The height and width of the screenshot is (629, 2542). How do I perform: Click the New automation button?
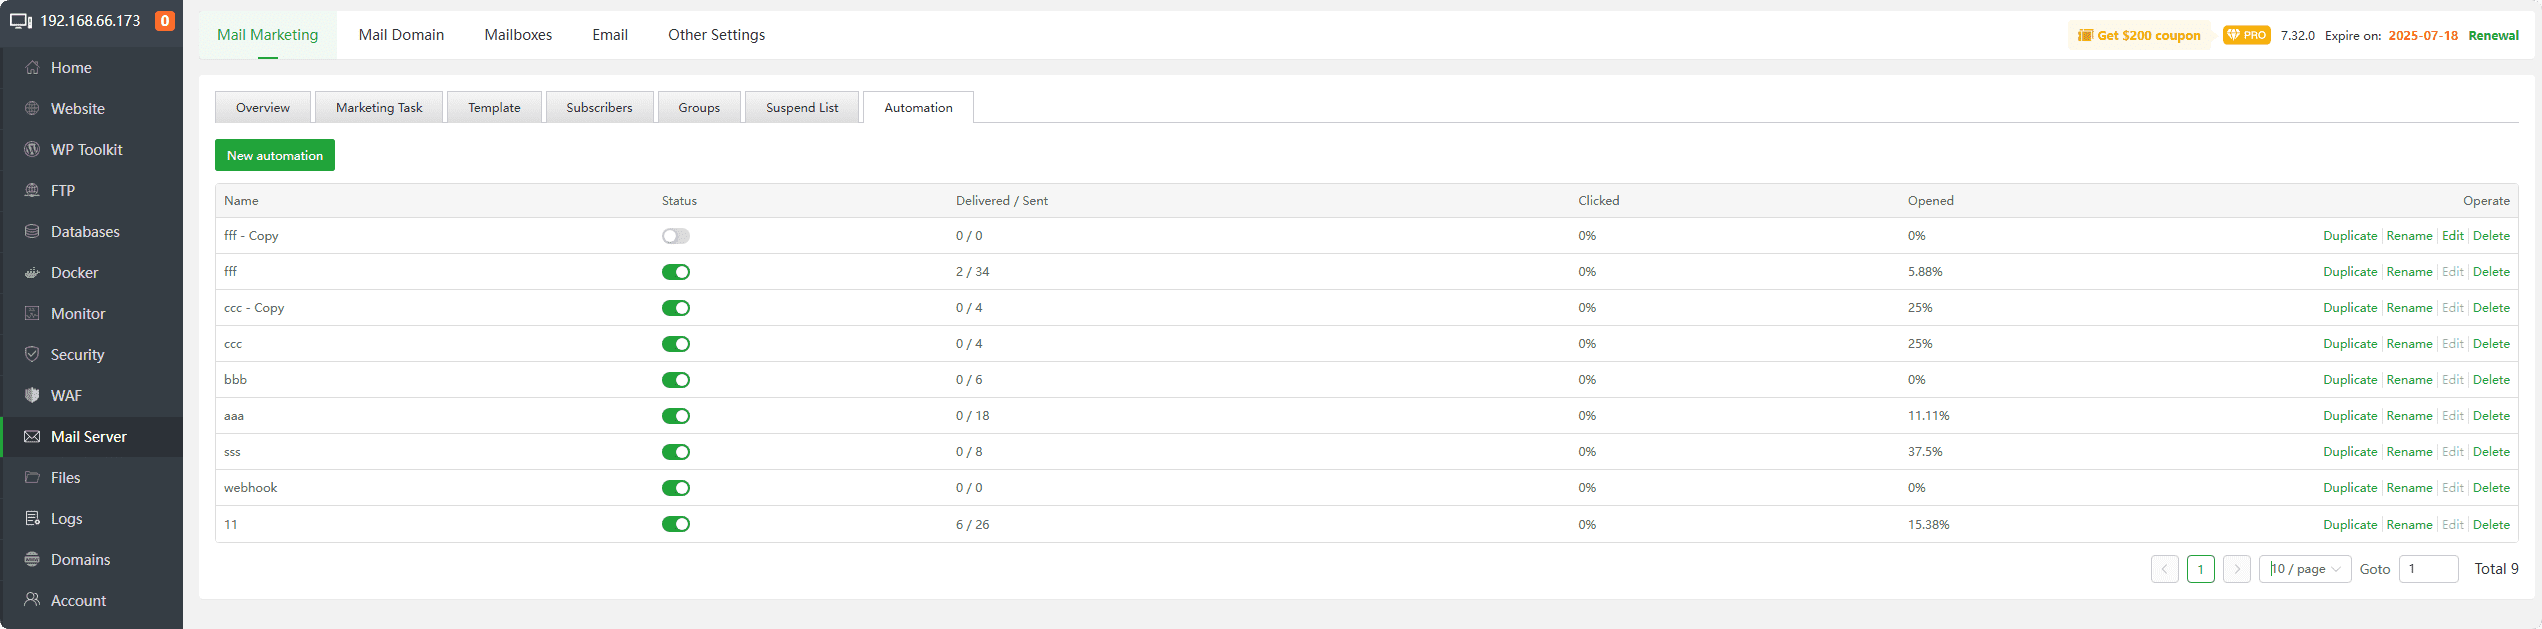pos(275,155)
